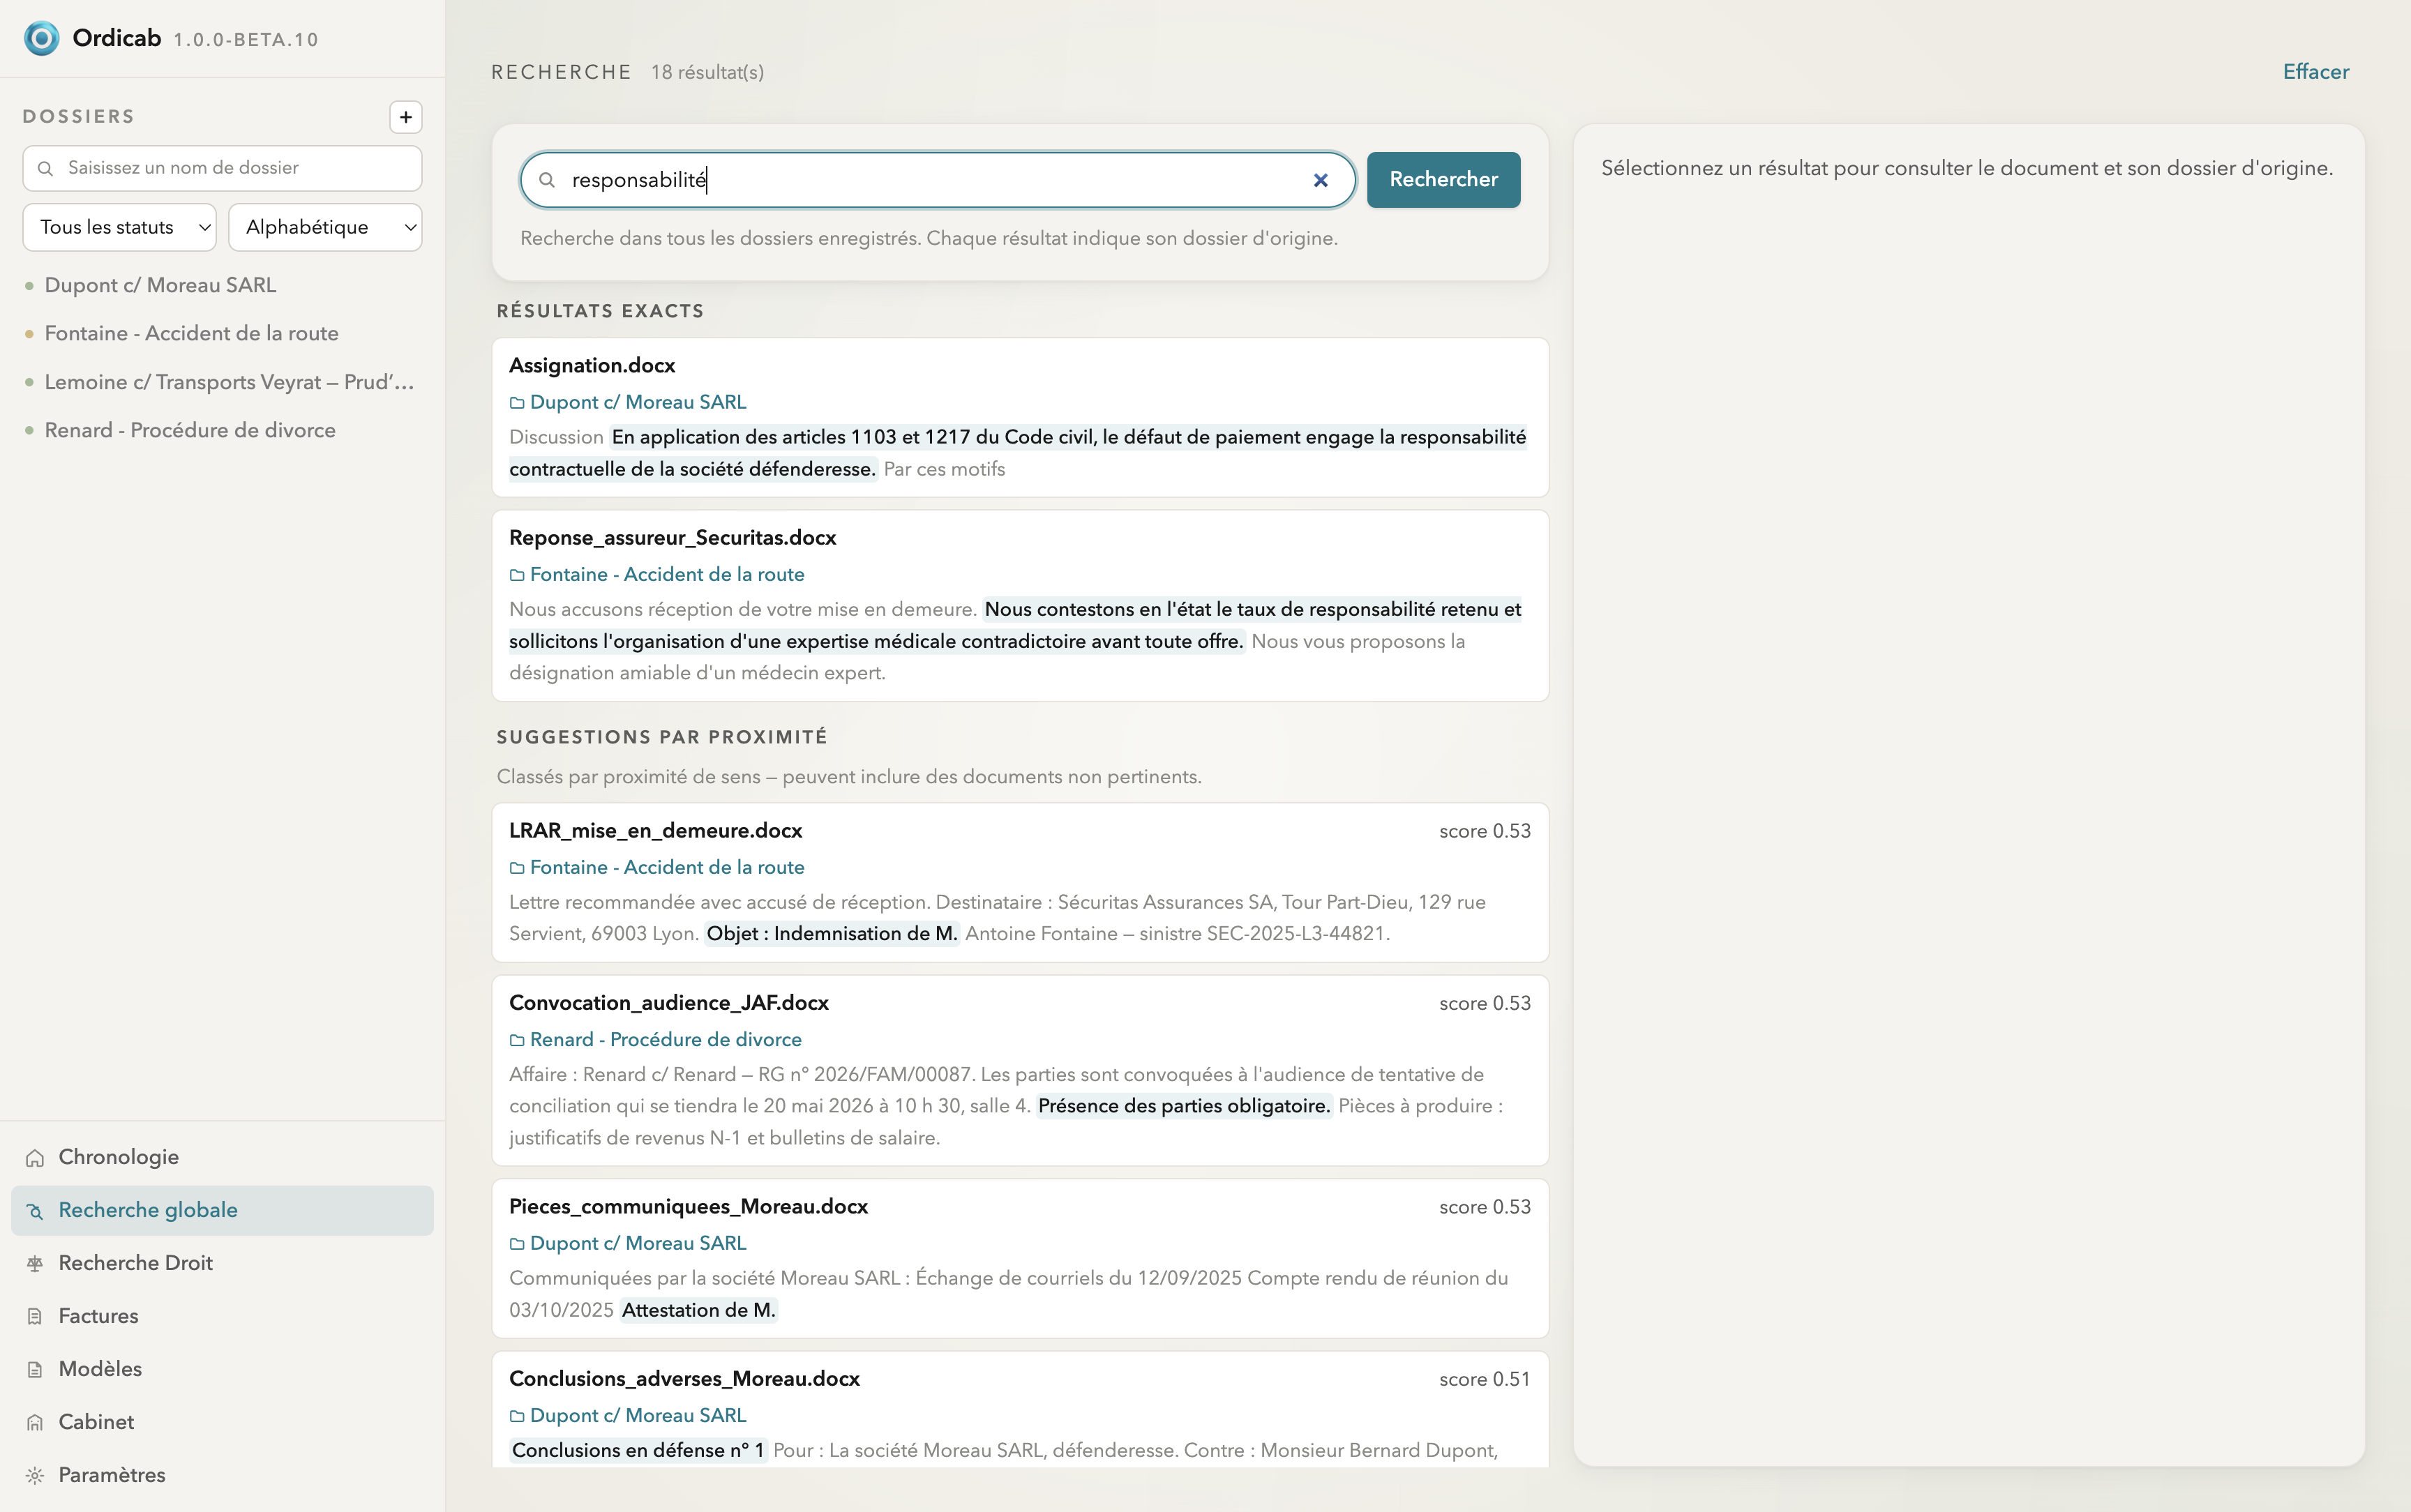The image size is (2411, 1512).
Task: Focus the dossier name search field
Action: point(222,168)
